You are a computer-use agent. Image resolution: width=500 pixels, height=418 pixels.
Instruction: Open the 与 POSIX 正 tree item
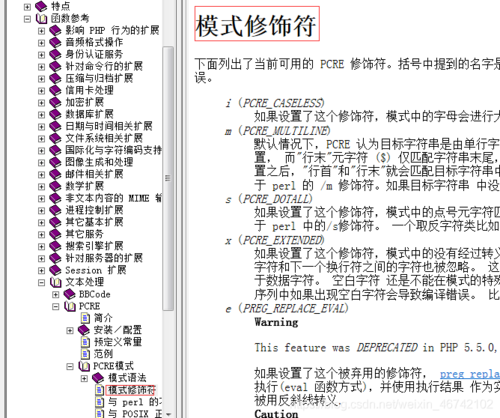pos(135,413)
